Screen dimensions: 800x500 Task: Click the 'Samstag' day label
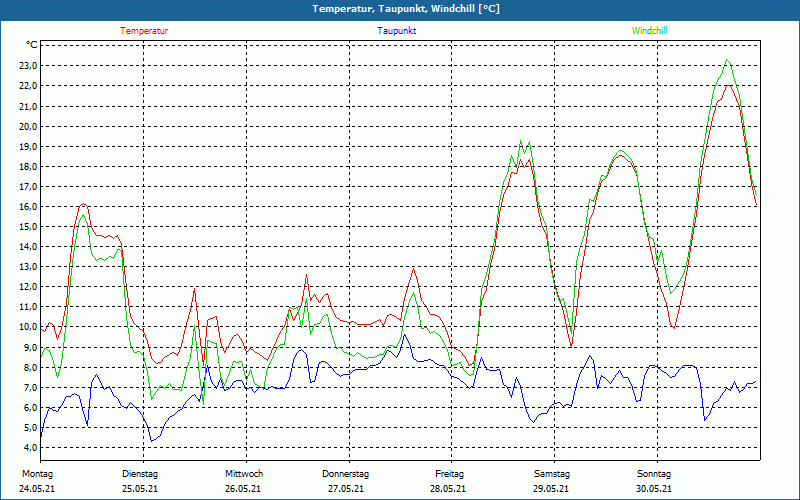tap(552, 474)
